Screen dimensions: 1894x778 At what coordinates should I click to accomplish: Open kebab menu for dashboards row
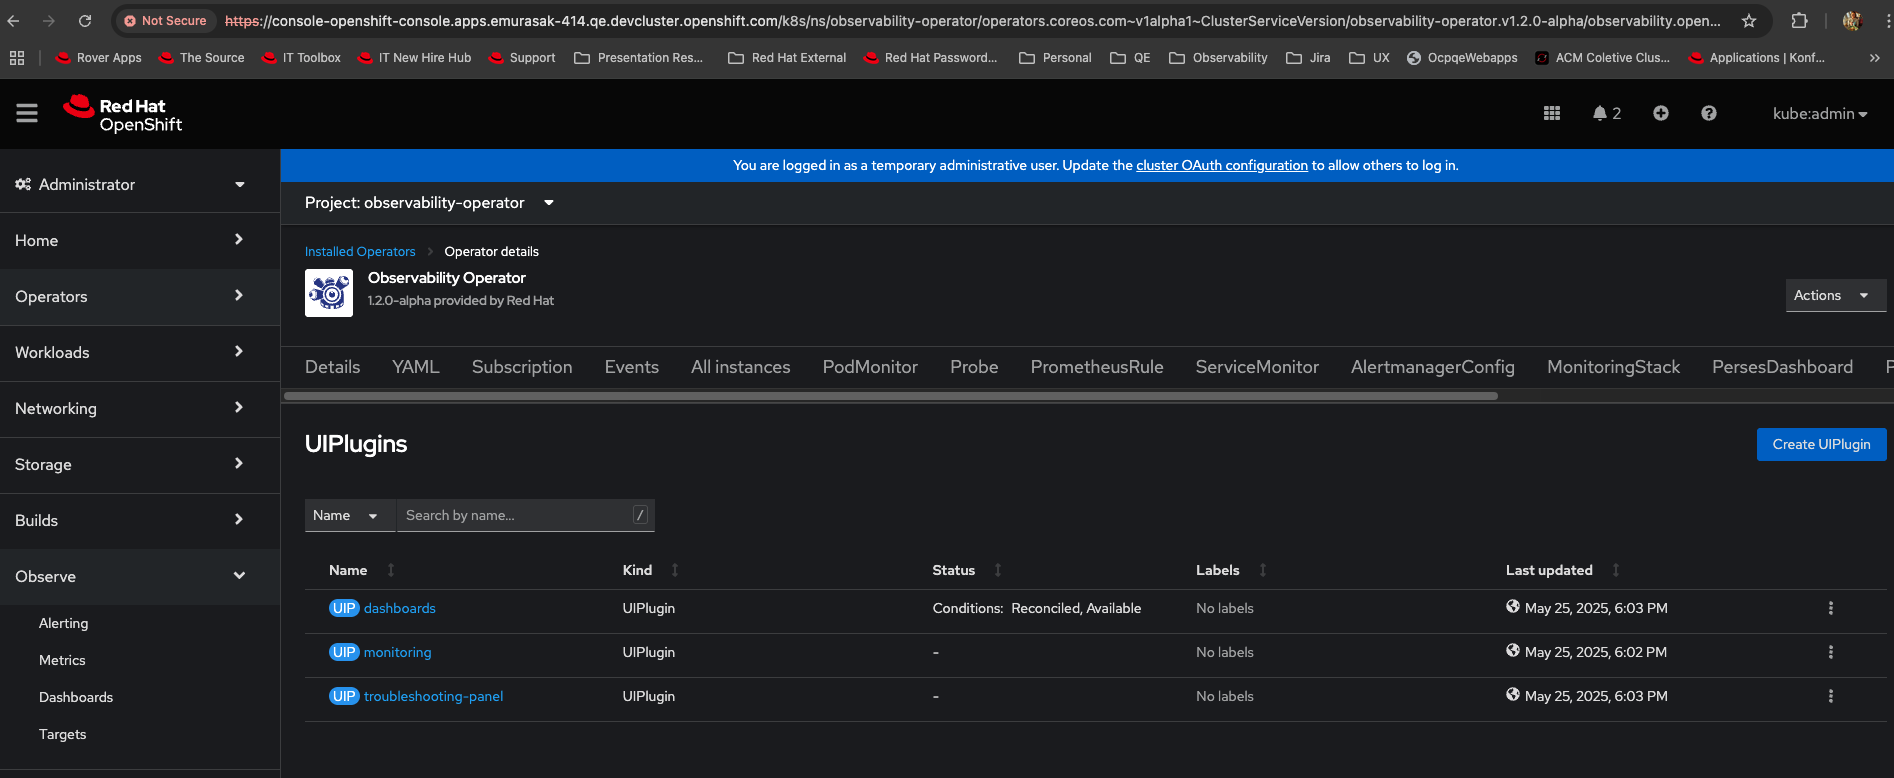click(x=1830, y=608)
